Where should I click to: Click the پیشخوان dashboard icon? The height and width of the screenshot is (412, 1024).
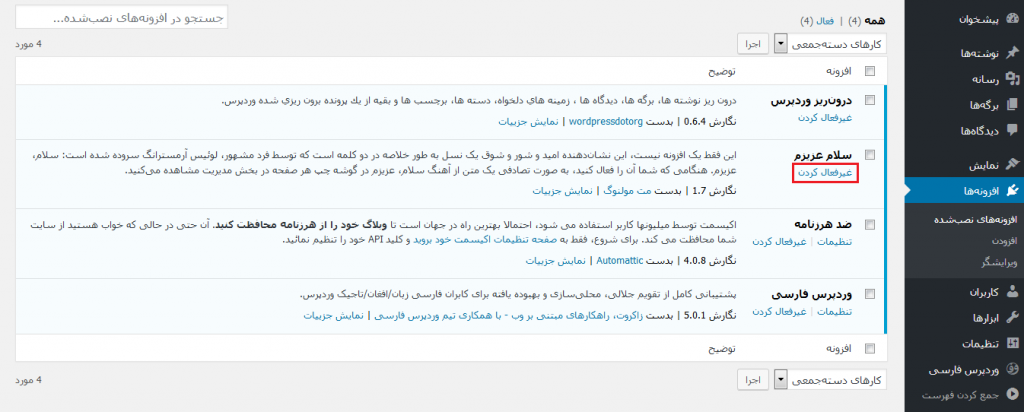coord(1012,19)
